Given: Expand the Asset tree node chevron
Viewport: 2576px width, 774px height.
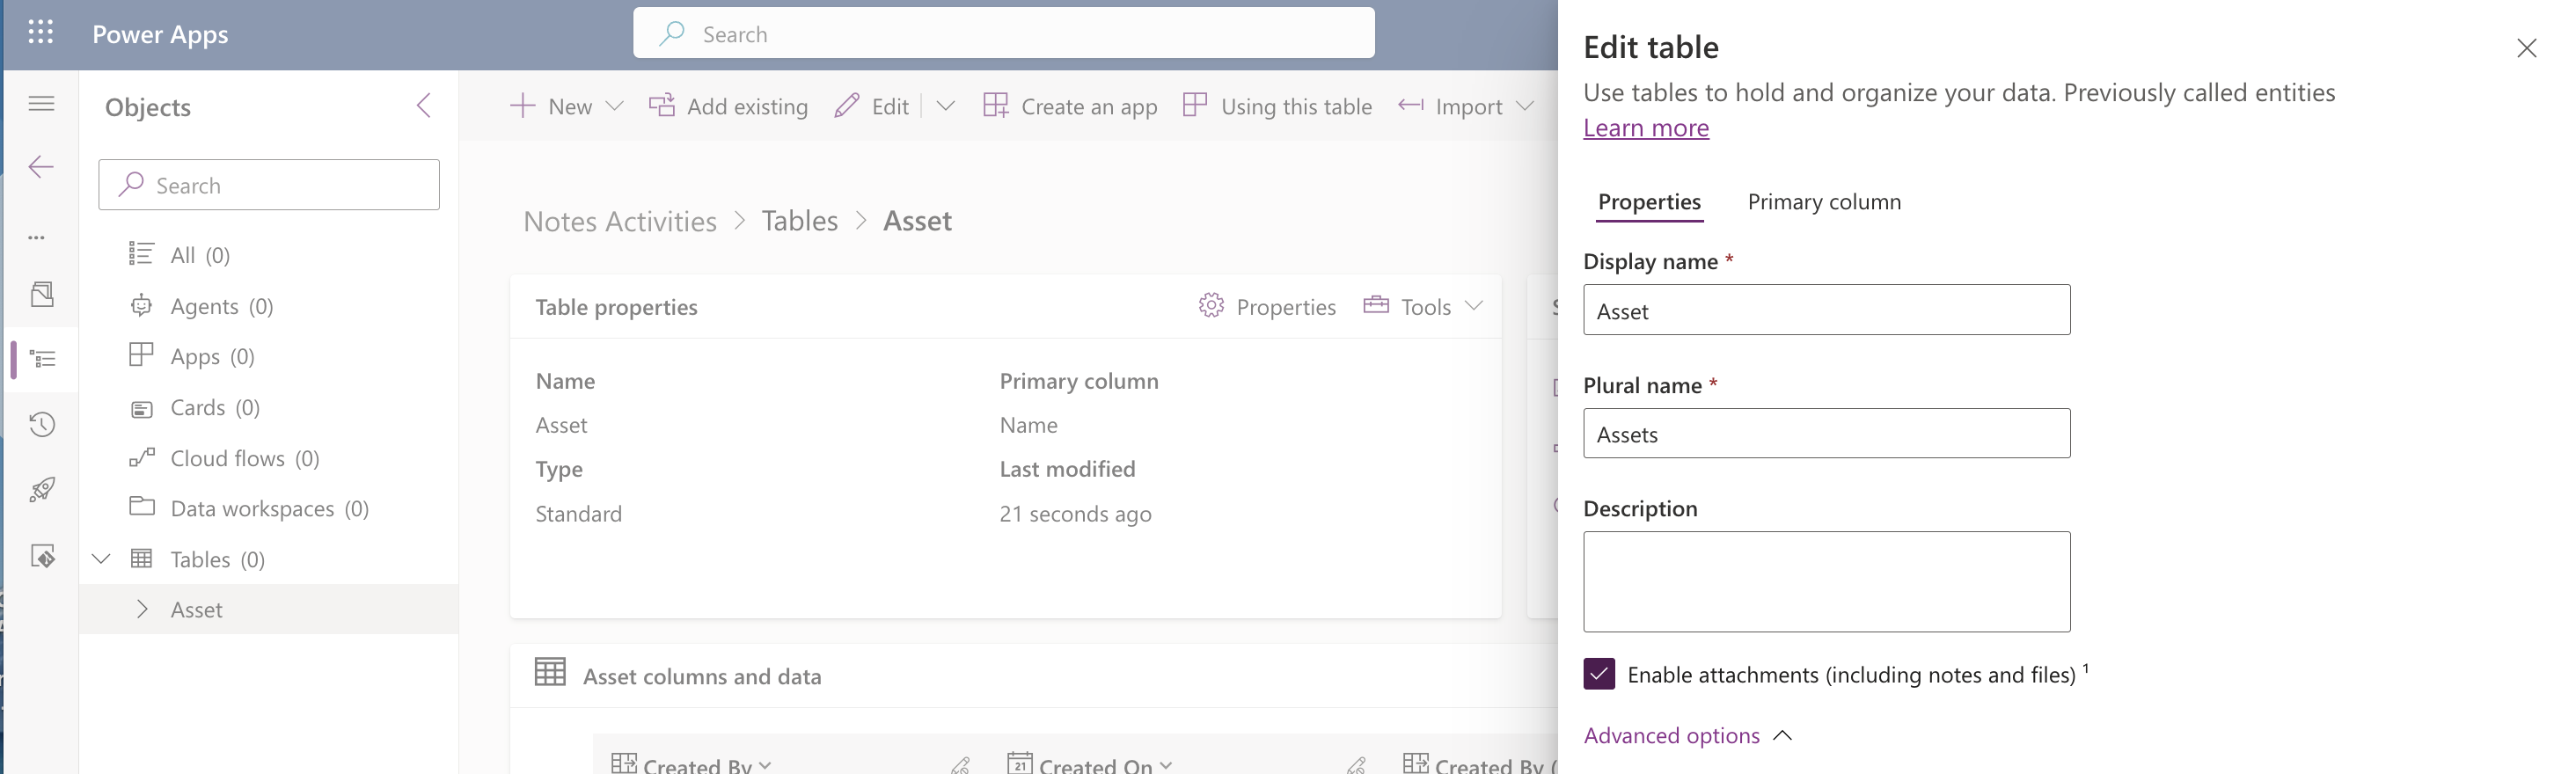Looking at the screenshot, I should click(142, 609).
